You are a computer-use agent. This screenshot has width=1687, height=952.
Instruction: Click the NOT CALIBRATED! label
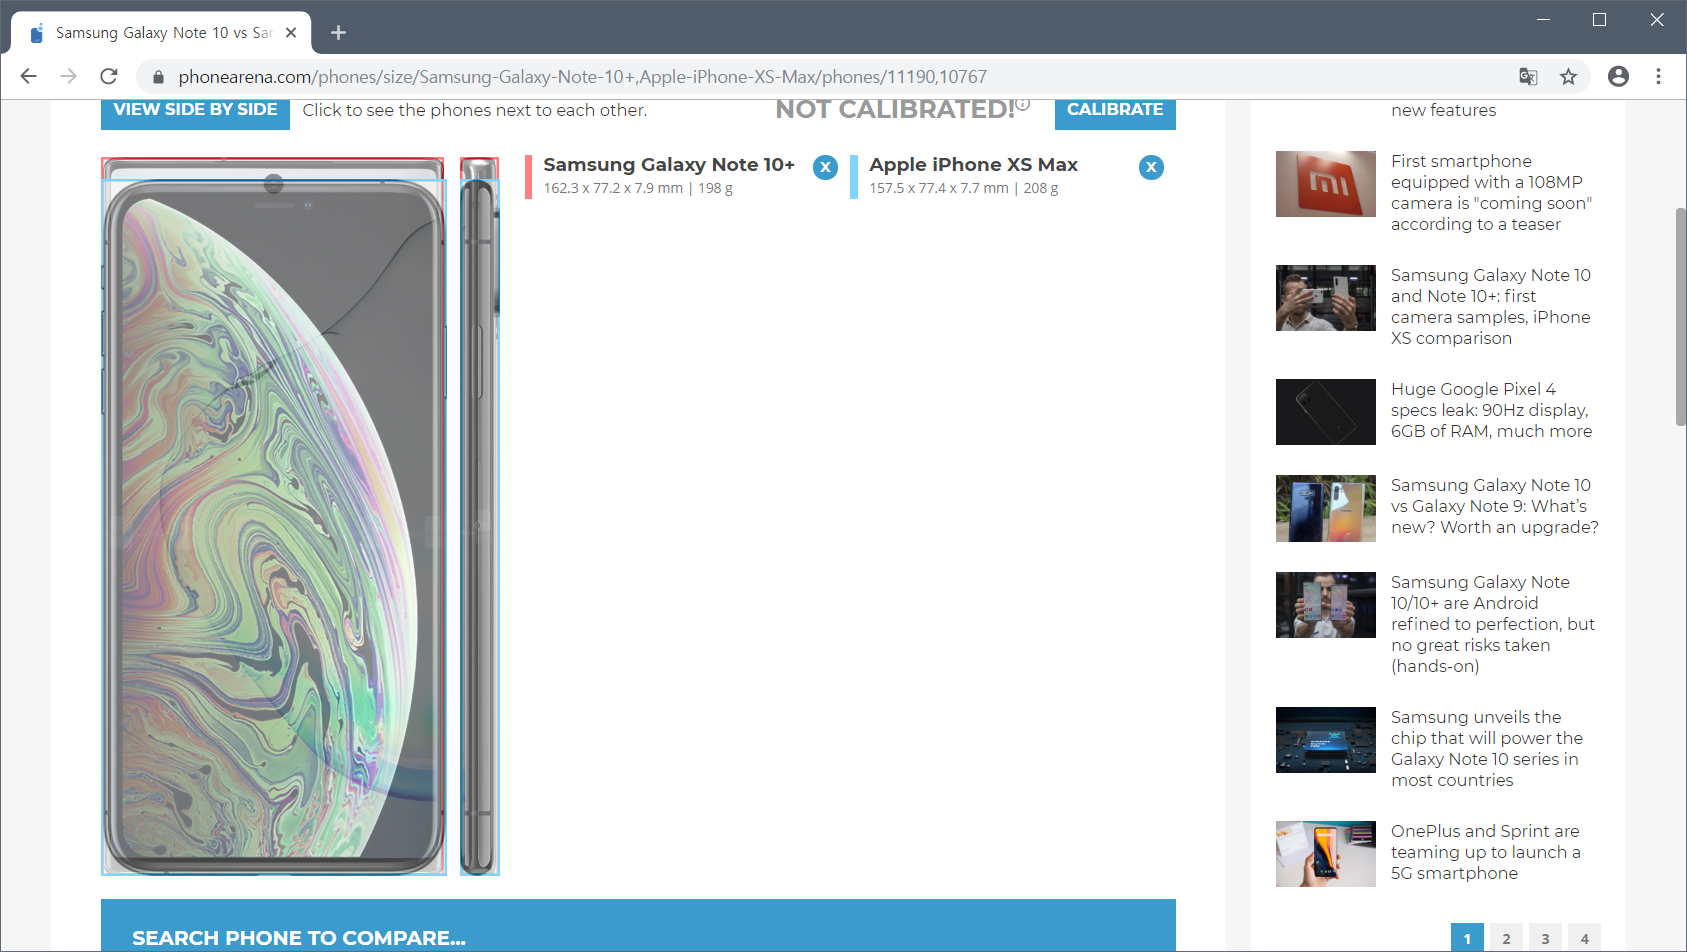pos(895,109)
